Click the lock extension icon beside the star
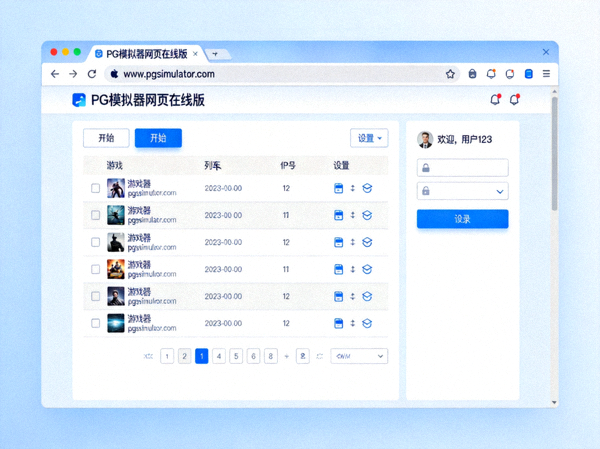 473,74
